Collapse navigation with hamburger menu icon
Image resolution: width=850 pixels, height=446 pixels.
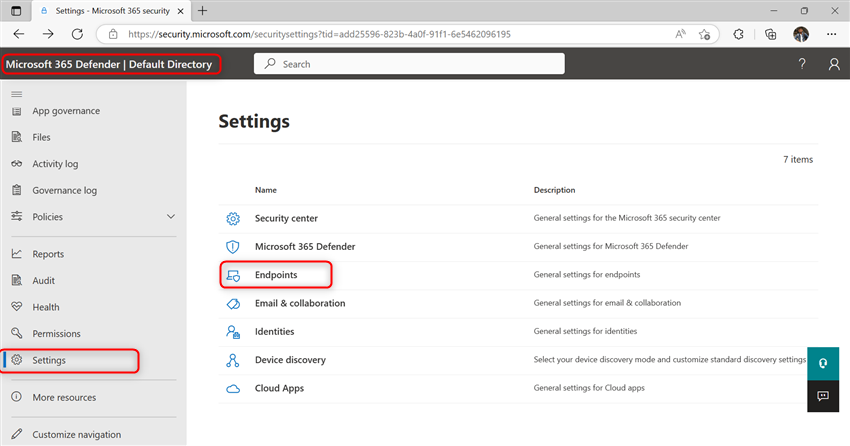tap(17, 94)
